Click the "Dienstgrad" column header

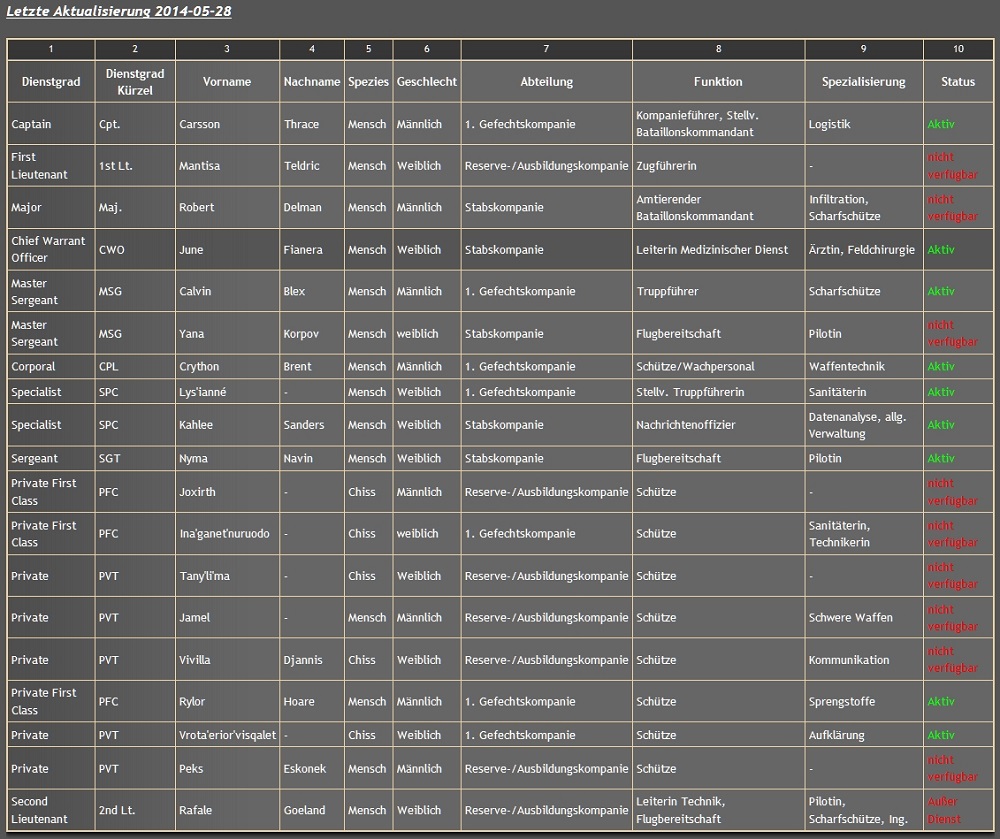tap(50, 82)
